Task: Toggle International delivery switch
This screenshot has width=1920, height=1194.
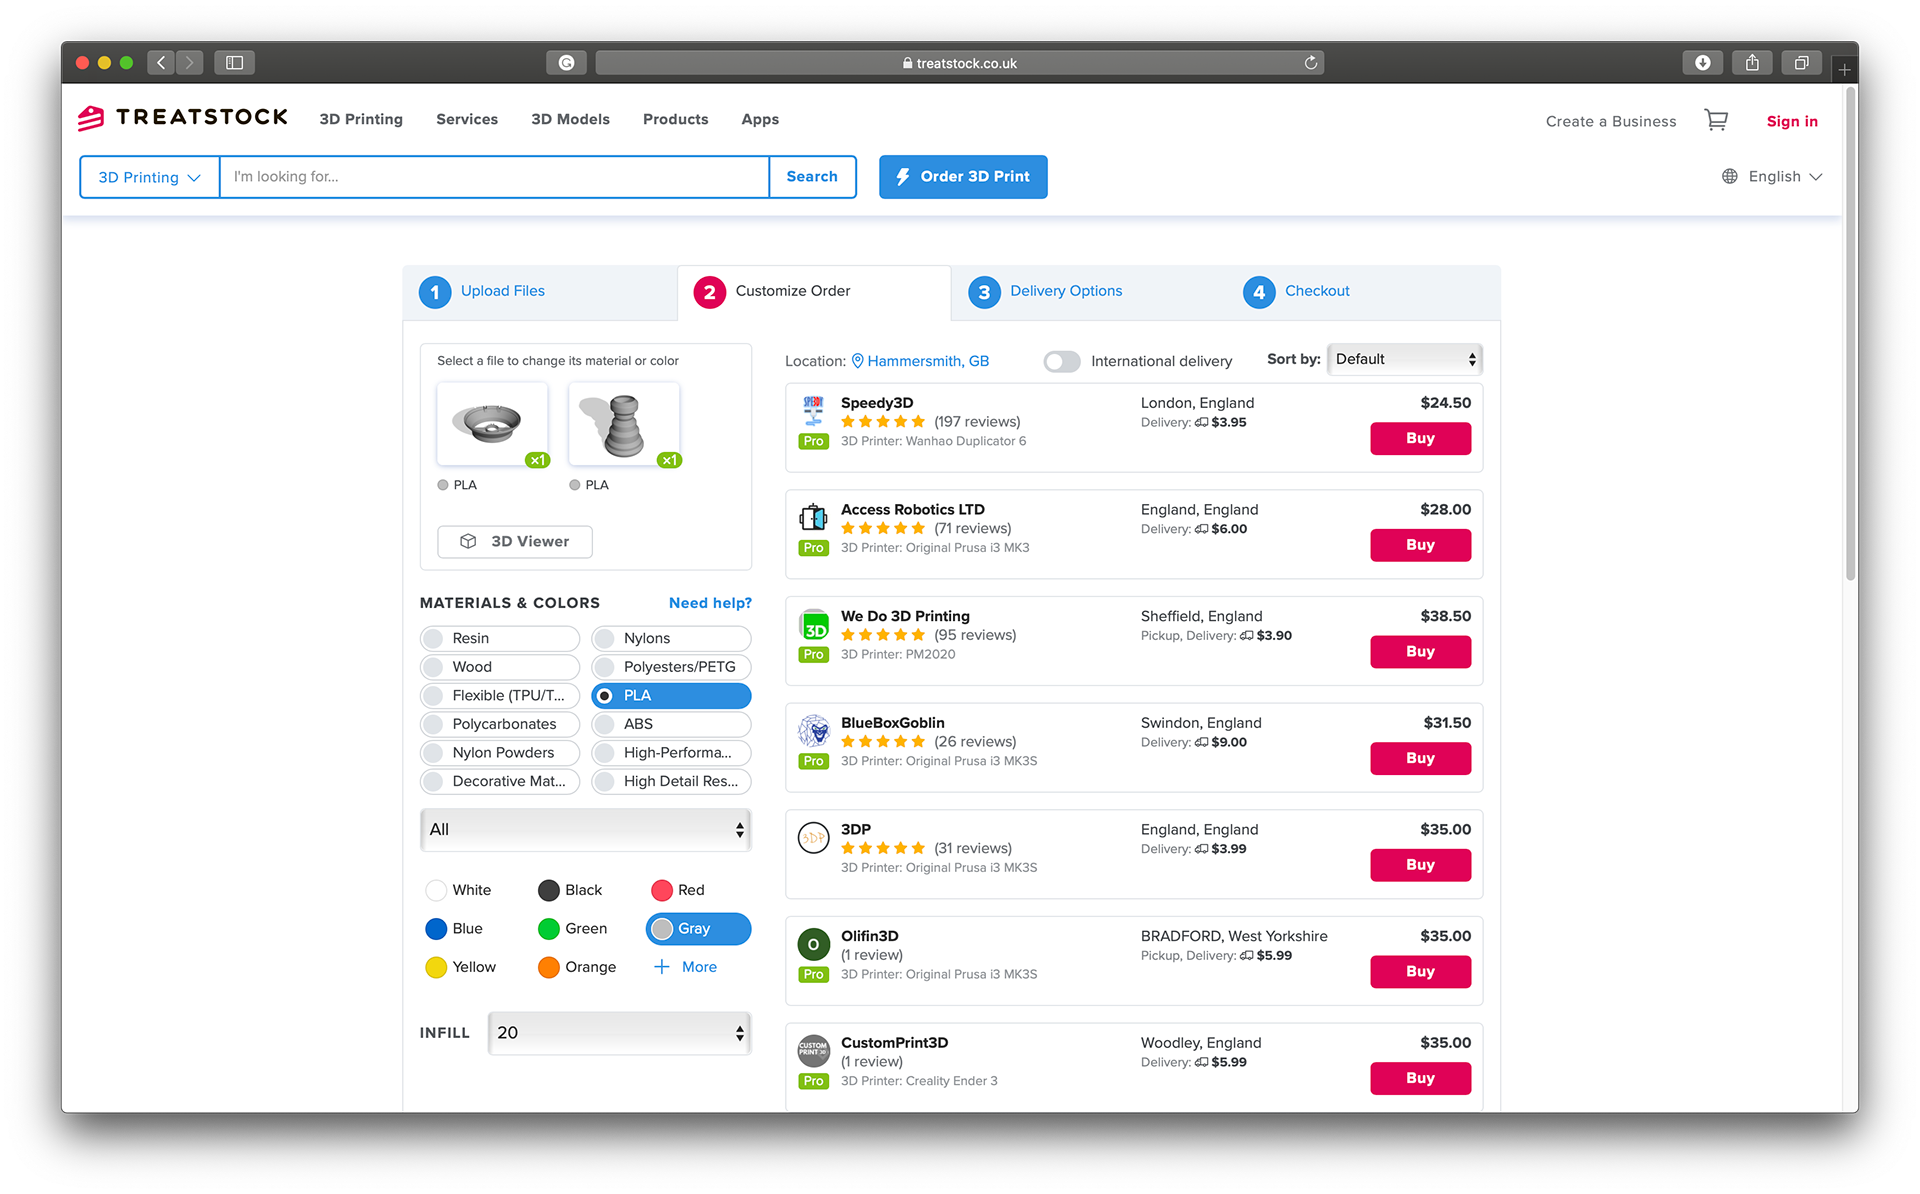Action: click(x=1062, y=361)
